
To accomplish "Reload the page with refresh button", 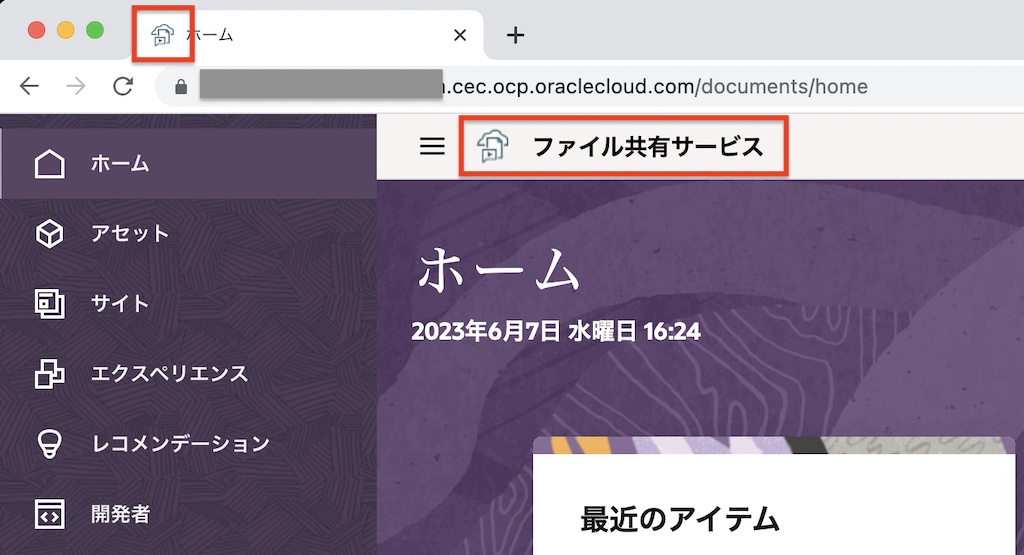I will coord(123,86).
